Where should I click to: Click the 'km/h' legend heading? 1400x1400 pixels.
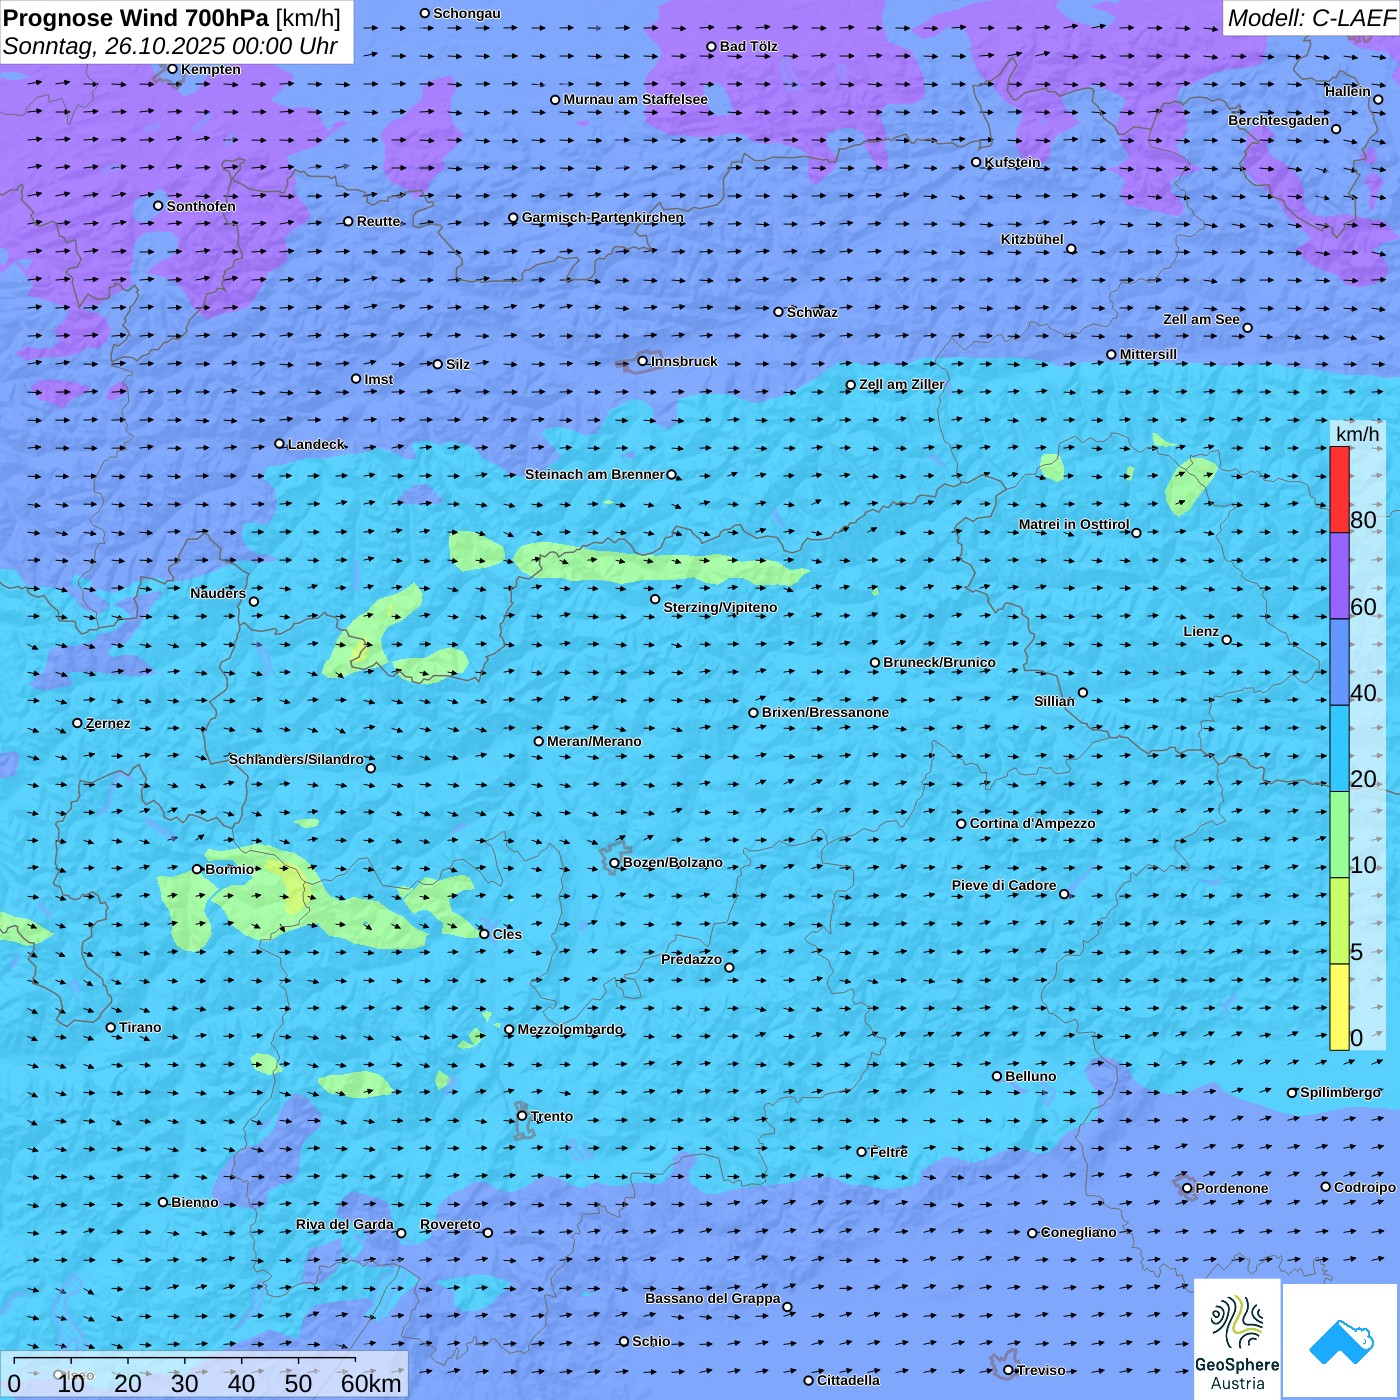click(x=1357, y=434)
